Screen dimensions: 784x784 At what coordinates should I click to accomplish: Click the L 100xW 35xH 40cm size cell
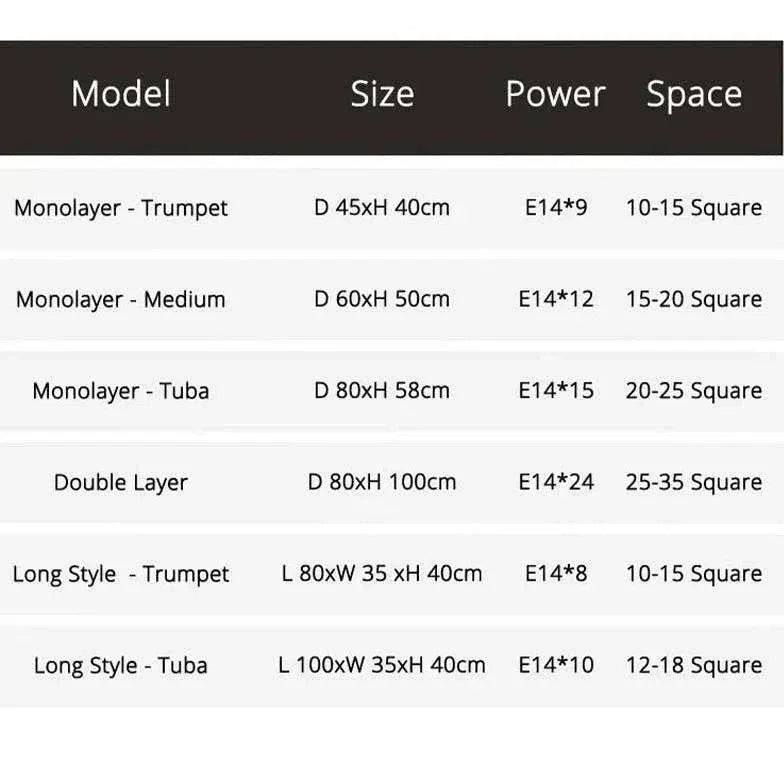pyautogui.click(x=381, y=665)
